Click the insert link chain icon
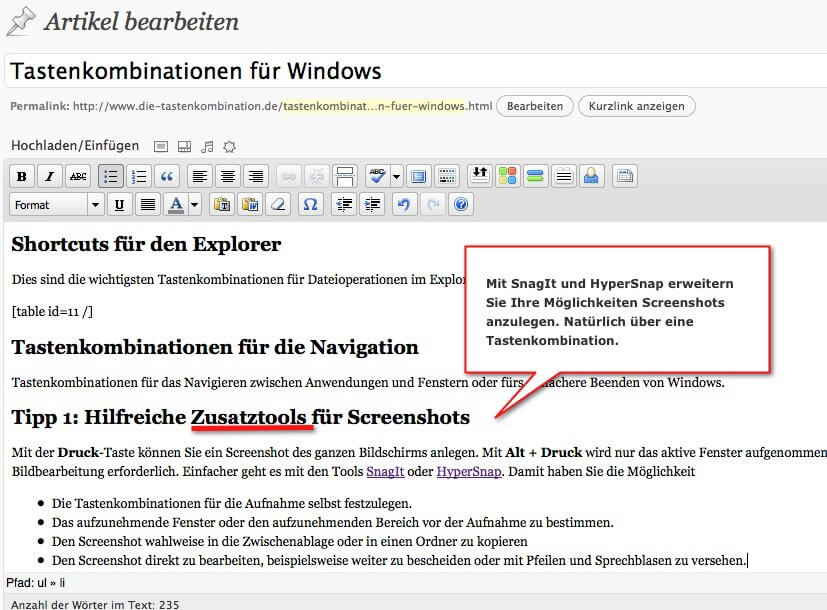 click(289, 176)
